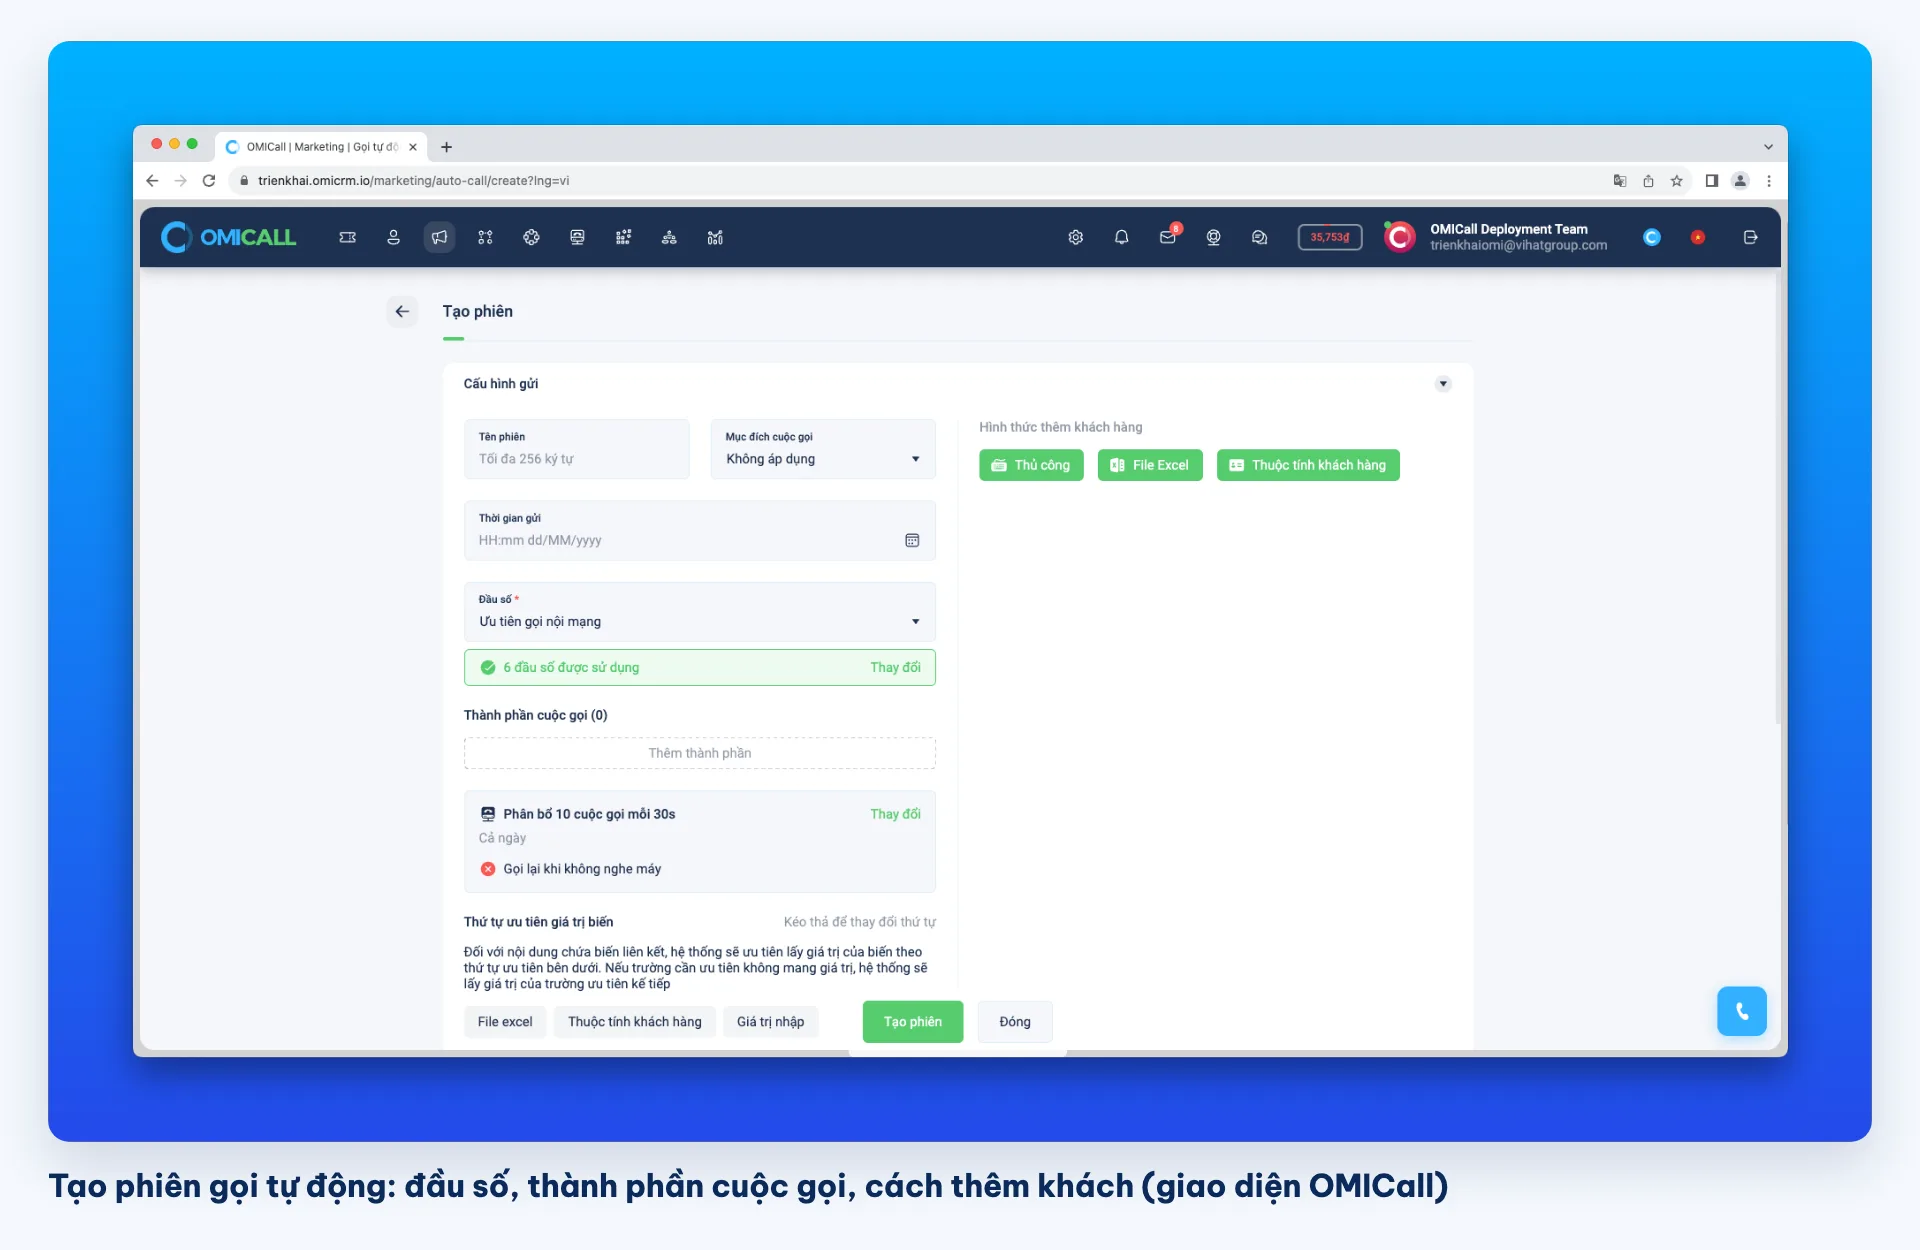Open OMICall Deployment Team profile
Viewport: 1920px width, 1250px height.
pyautogui.click(x=1496, y=237)
